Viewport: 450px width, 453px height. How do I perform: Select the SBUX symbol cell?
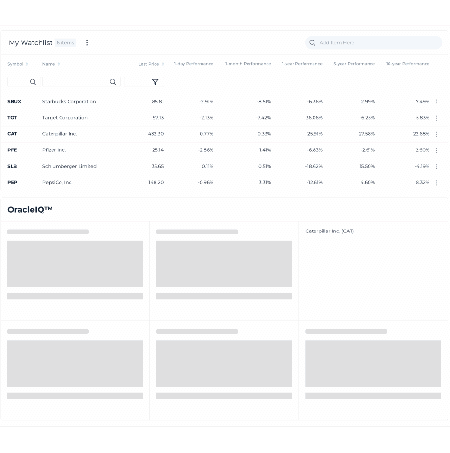pos(14,101)
